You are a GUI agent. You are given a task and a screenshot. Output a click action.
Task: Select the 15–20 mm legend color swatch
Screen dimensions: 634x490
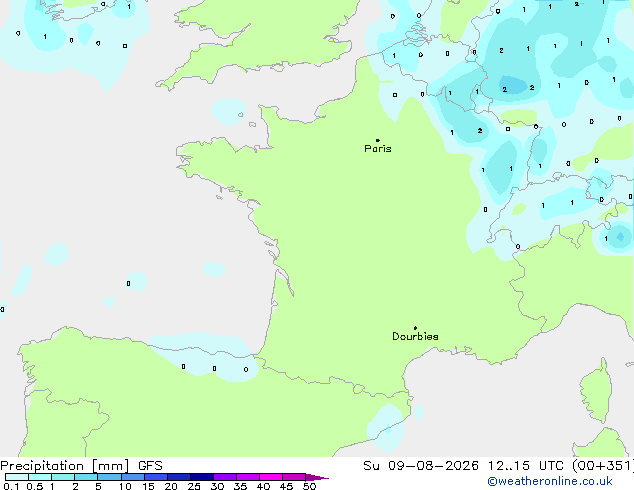tap(156, 477)
